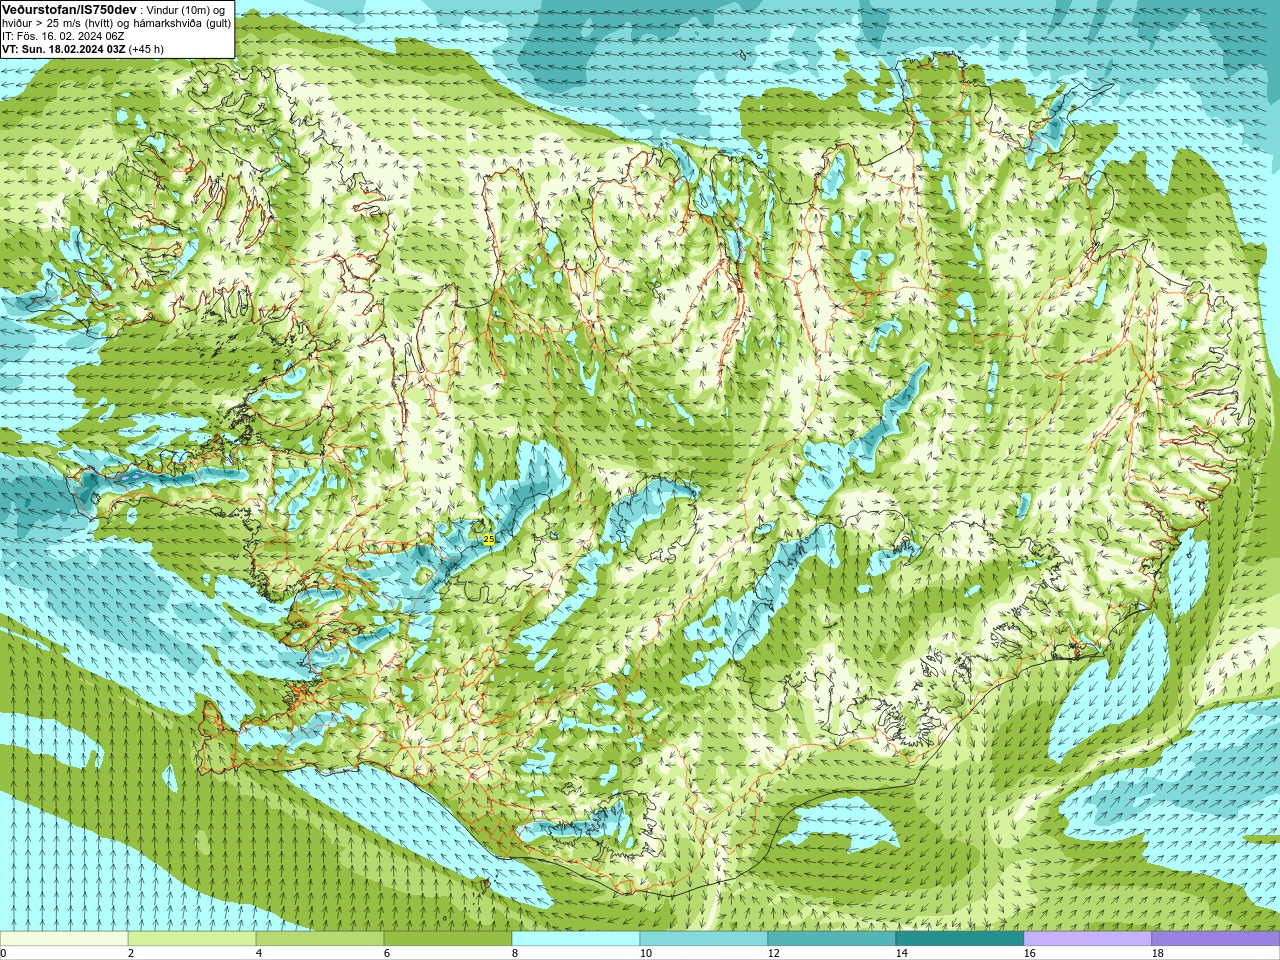Click the legend scale label 6
Viewport: 1280px width, 960px height.
coord(387,953)
